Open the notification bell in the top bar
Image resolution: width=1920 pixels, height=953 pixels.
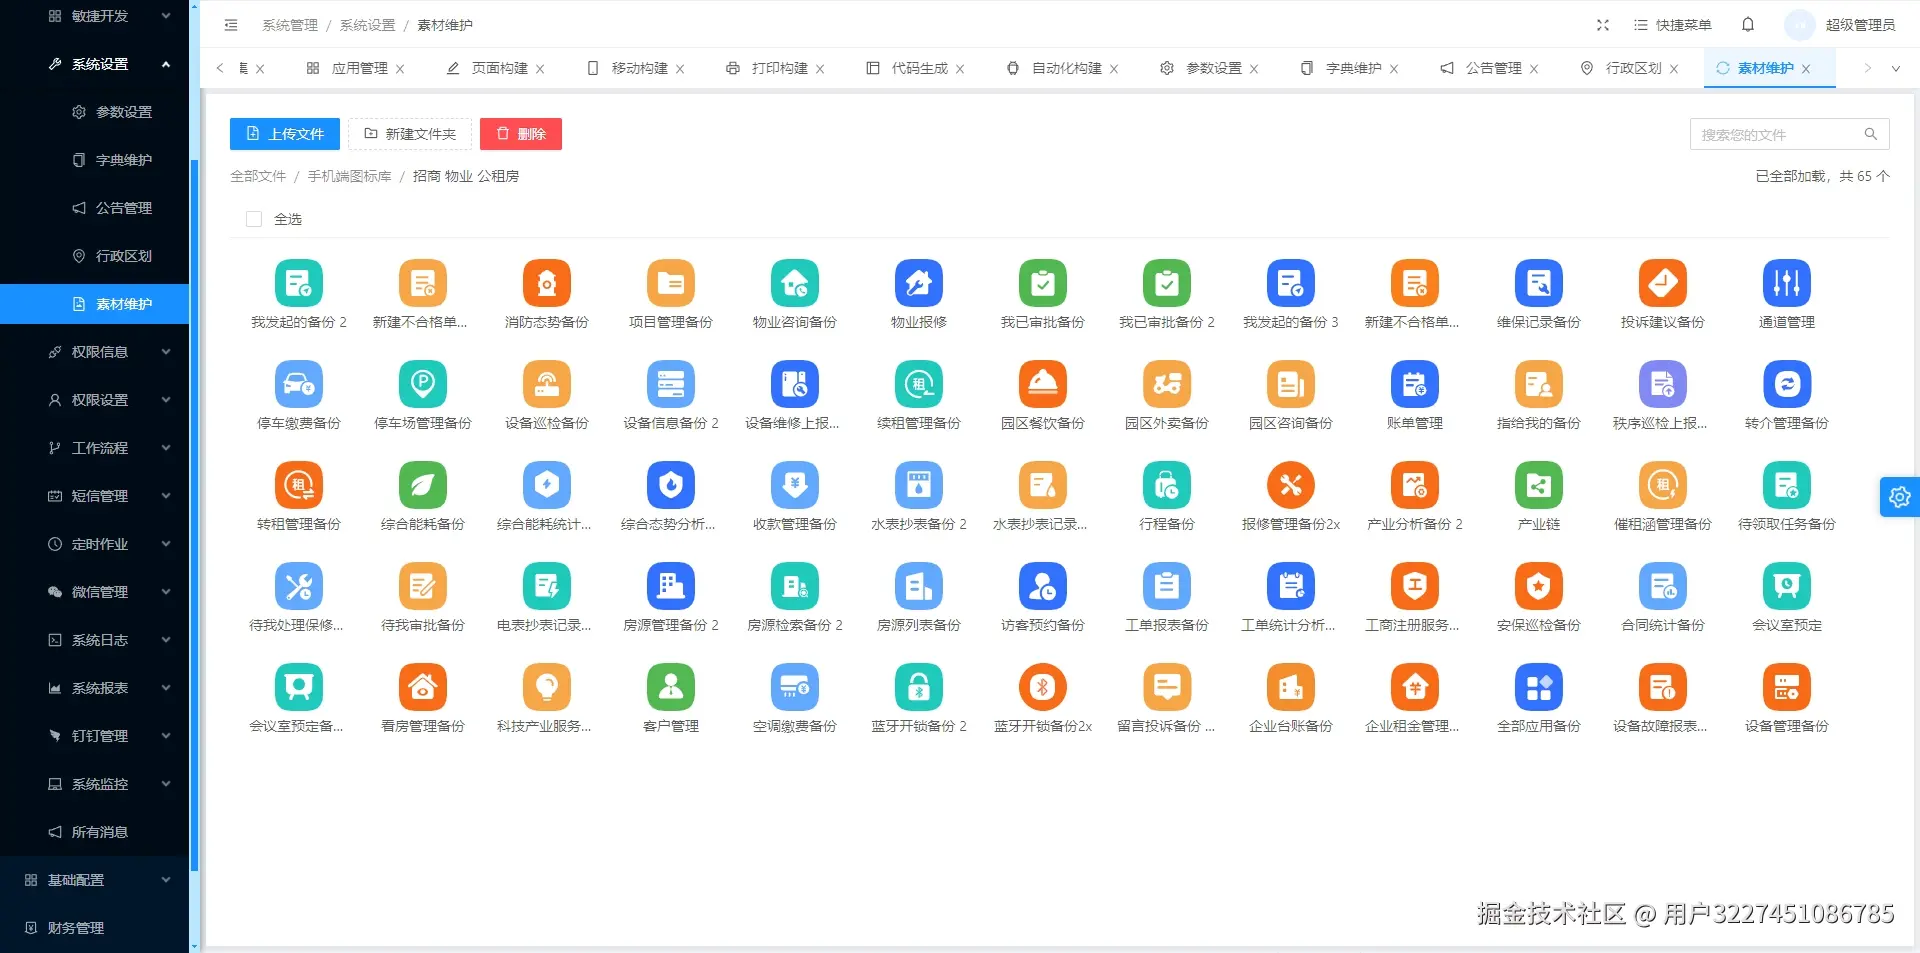1749,25
